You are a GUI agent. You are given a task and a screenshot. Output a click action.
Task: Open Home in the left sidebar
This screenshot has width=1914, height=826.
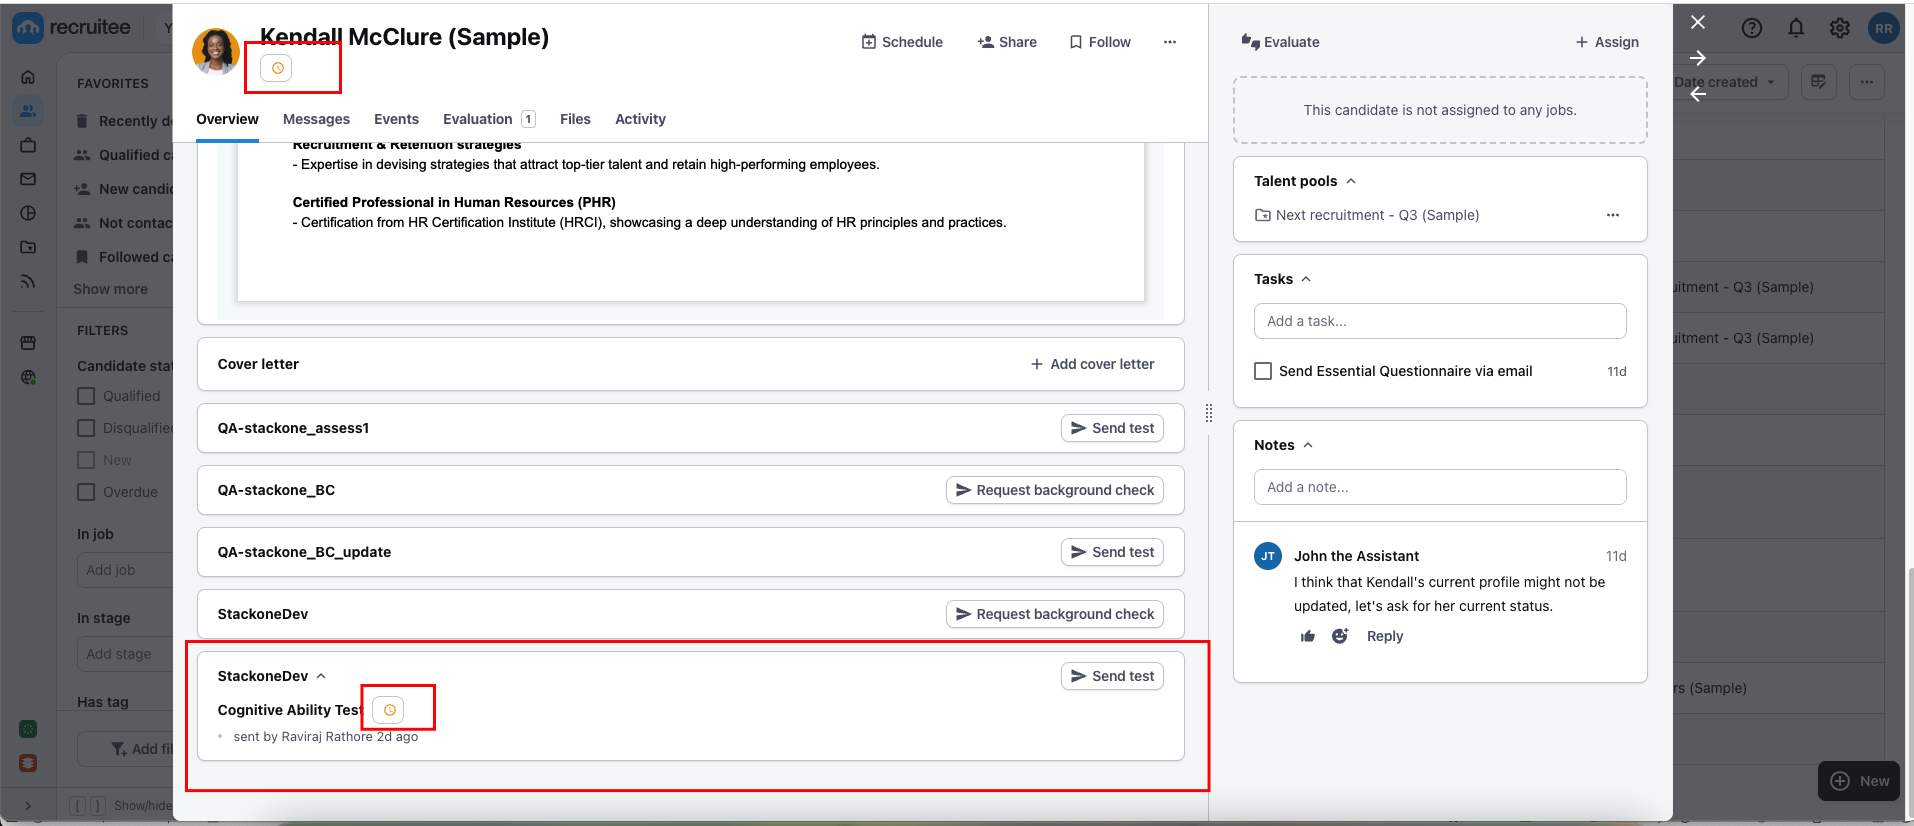click(28, 77)
